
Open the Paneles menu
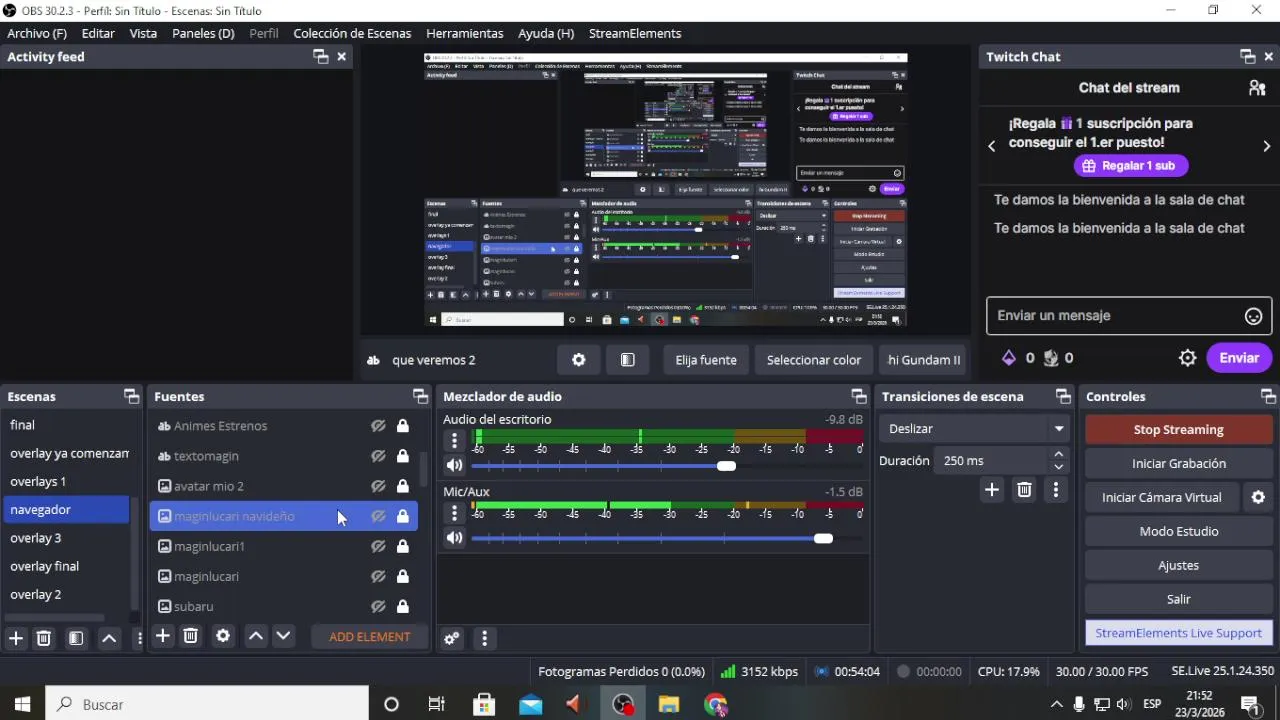[x=203, y=33]
